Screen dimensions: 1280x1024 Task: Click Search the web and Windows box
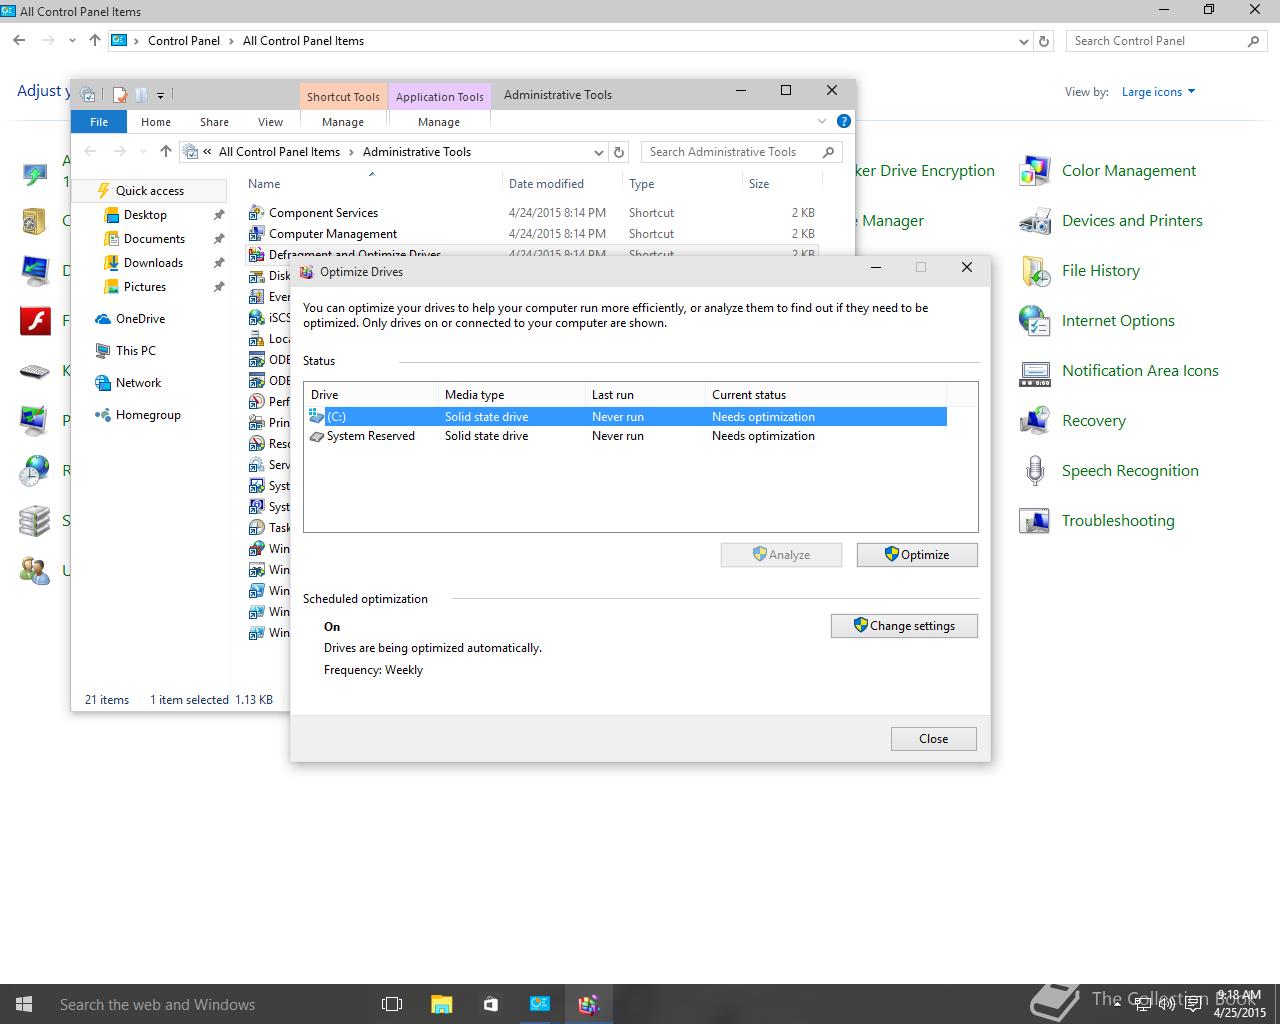207,1004
